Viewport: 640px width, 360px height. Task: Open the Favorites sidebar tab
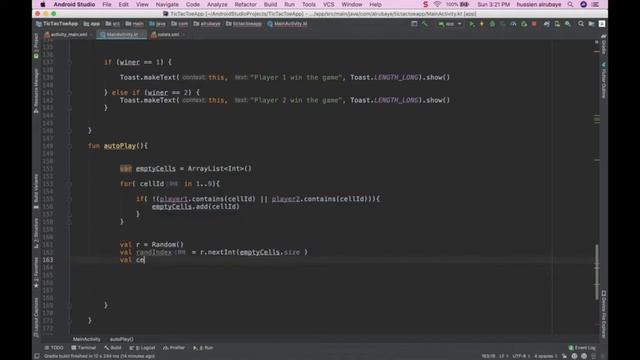pos(36,272)
